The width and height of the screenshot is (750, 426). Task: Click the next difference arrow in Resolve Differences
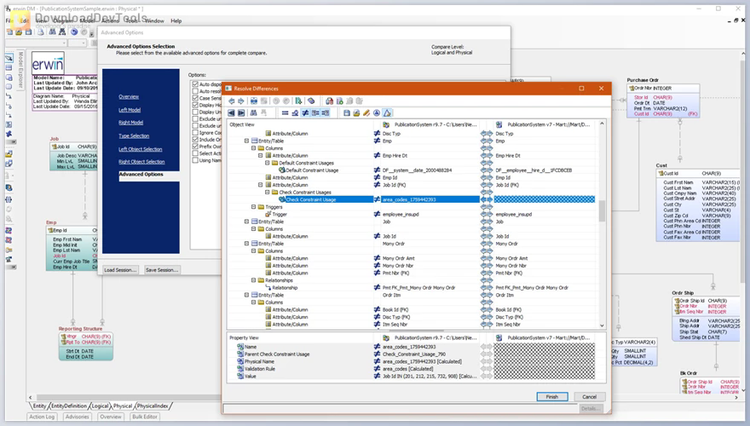click(x=241, y=101)
